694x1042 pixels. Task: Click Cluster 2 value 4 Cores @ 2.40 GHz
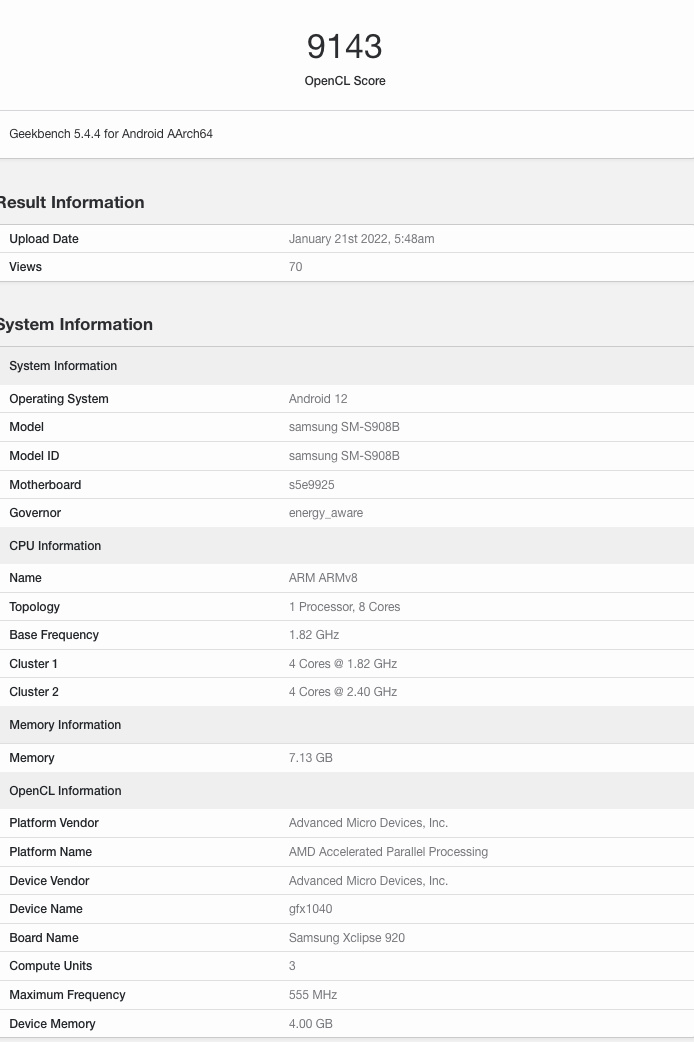(x=343, y=692)
